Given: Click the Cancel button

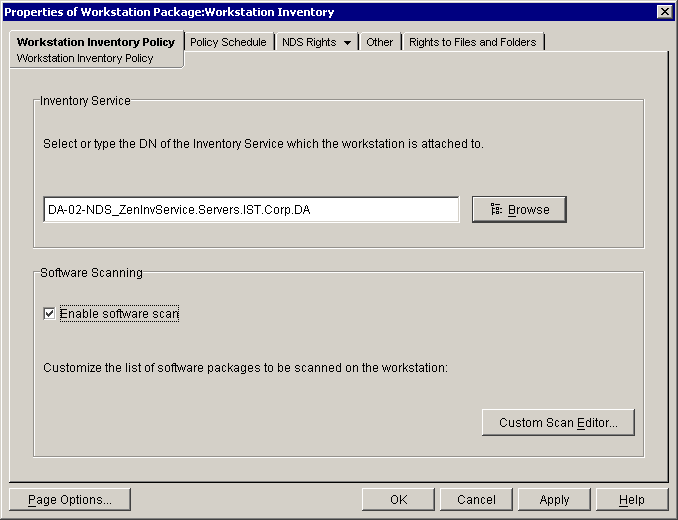Looking at the screenshot, I should click(x=476, y=500).
